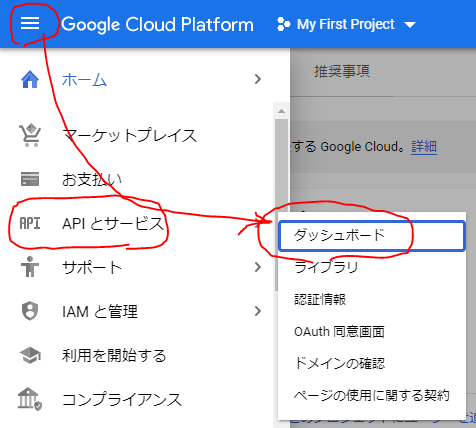This screenshot has height=428, width=476.
Task: Open 利用を開始する menu entry
Action: tap(114, 355)
